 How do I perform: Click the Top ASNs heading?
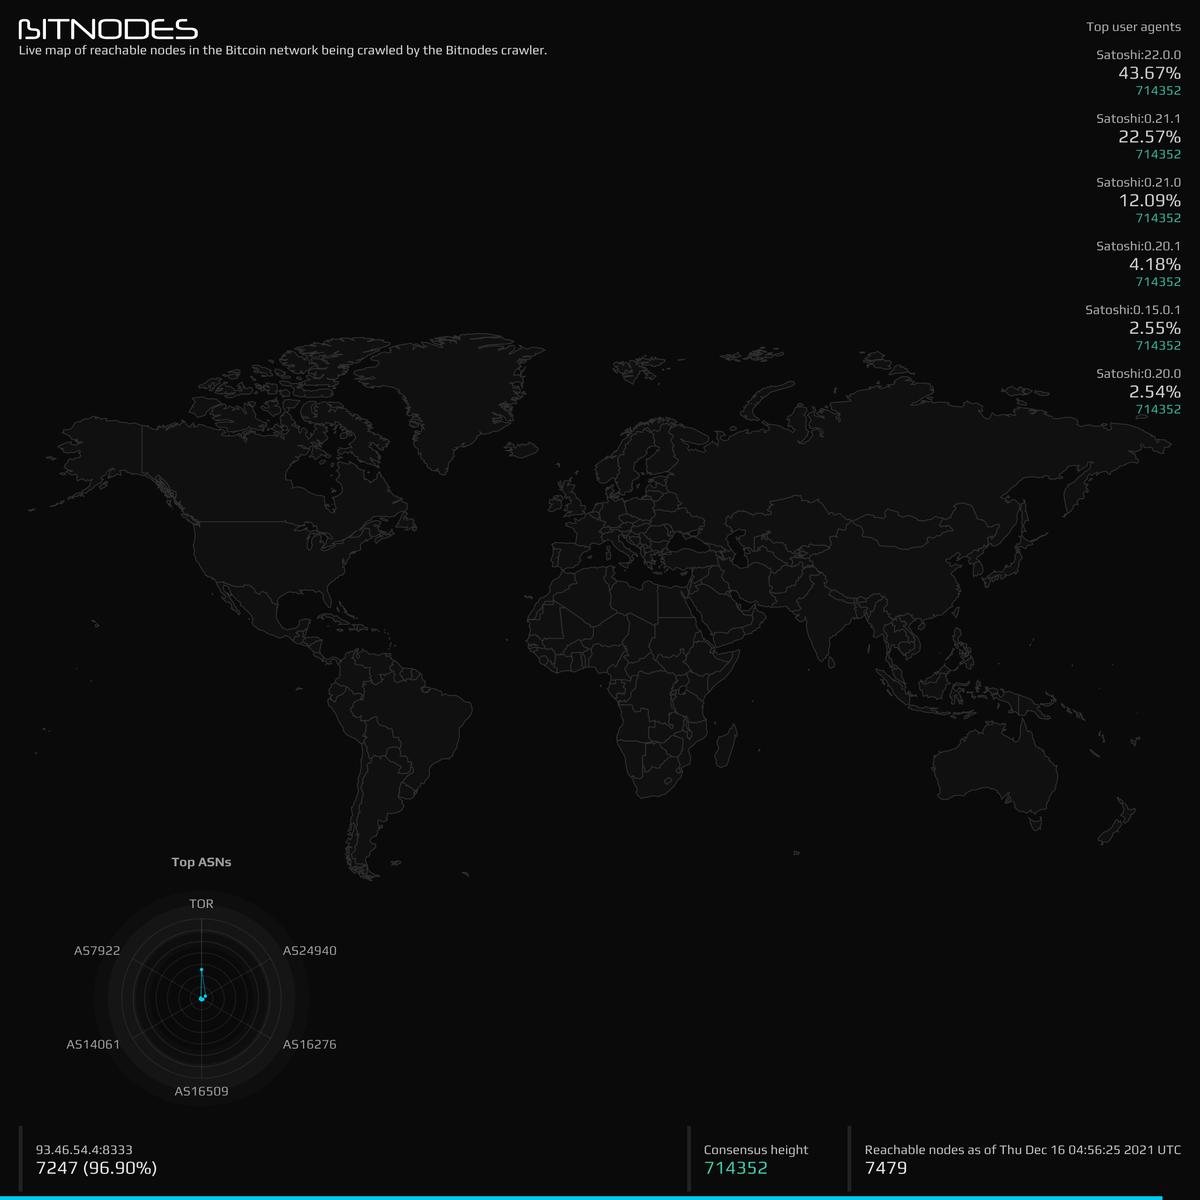202,861
